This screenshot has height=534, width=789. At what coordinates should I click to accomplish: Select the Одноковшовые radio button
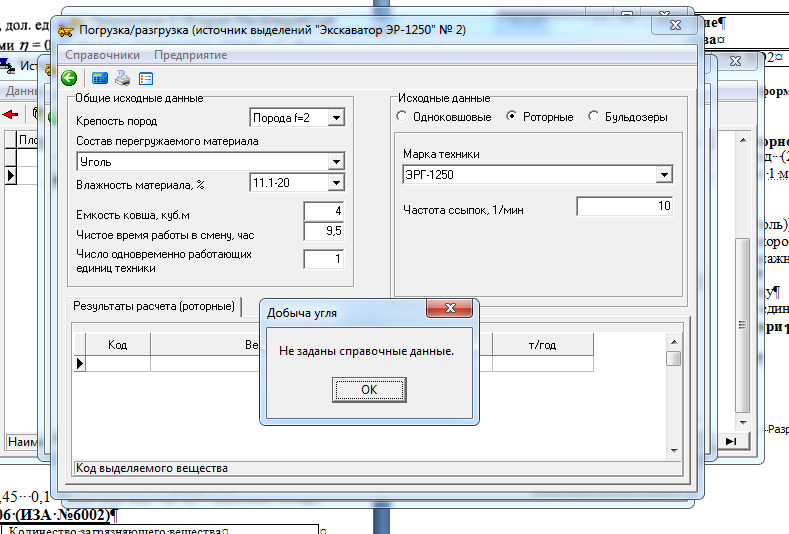402,117
